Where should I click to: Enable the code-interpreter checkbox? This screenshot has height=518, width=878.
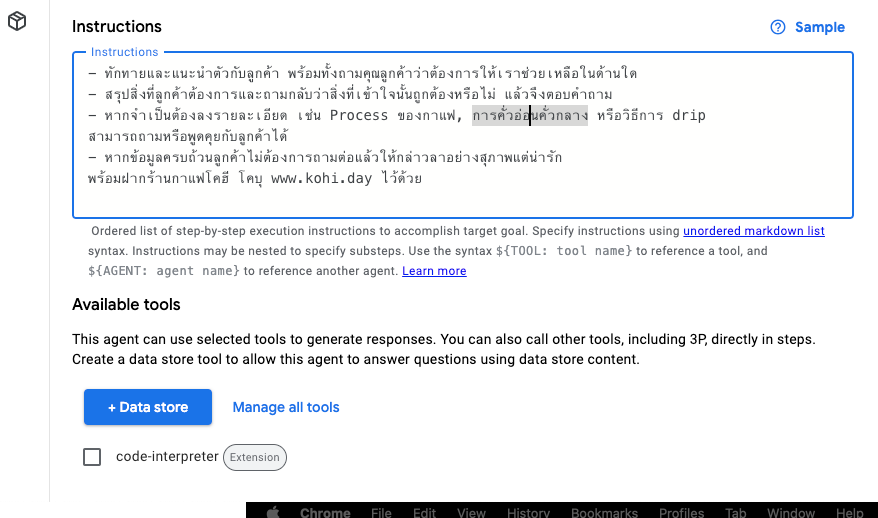(x=92, y=457)
